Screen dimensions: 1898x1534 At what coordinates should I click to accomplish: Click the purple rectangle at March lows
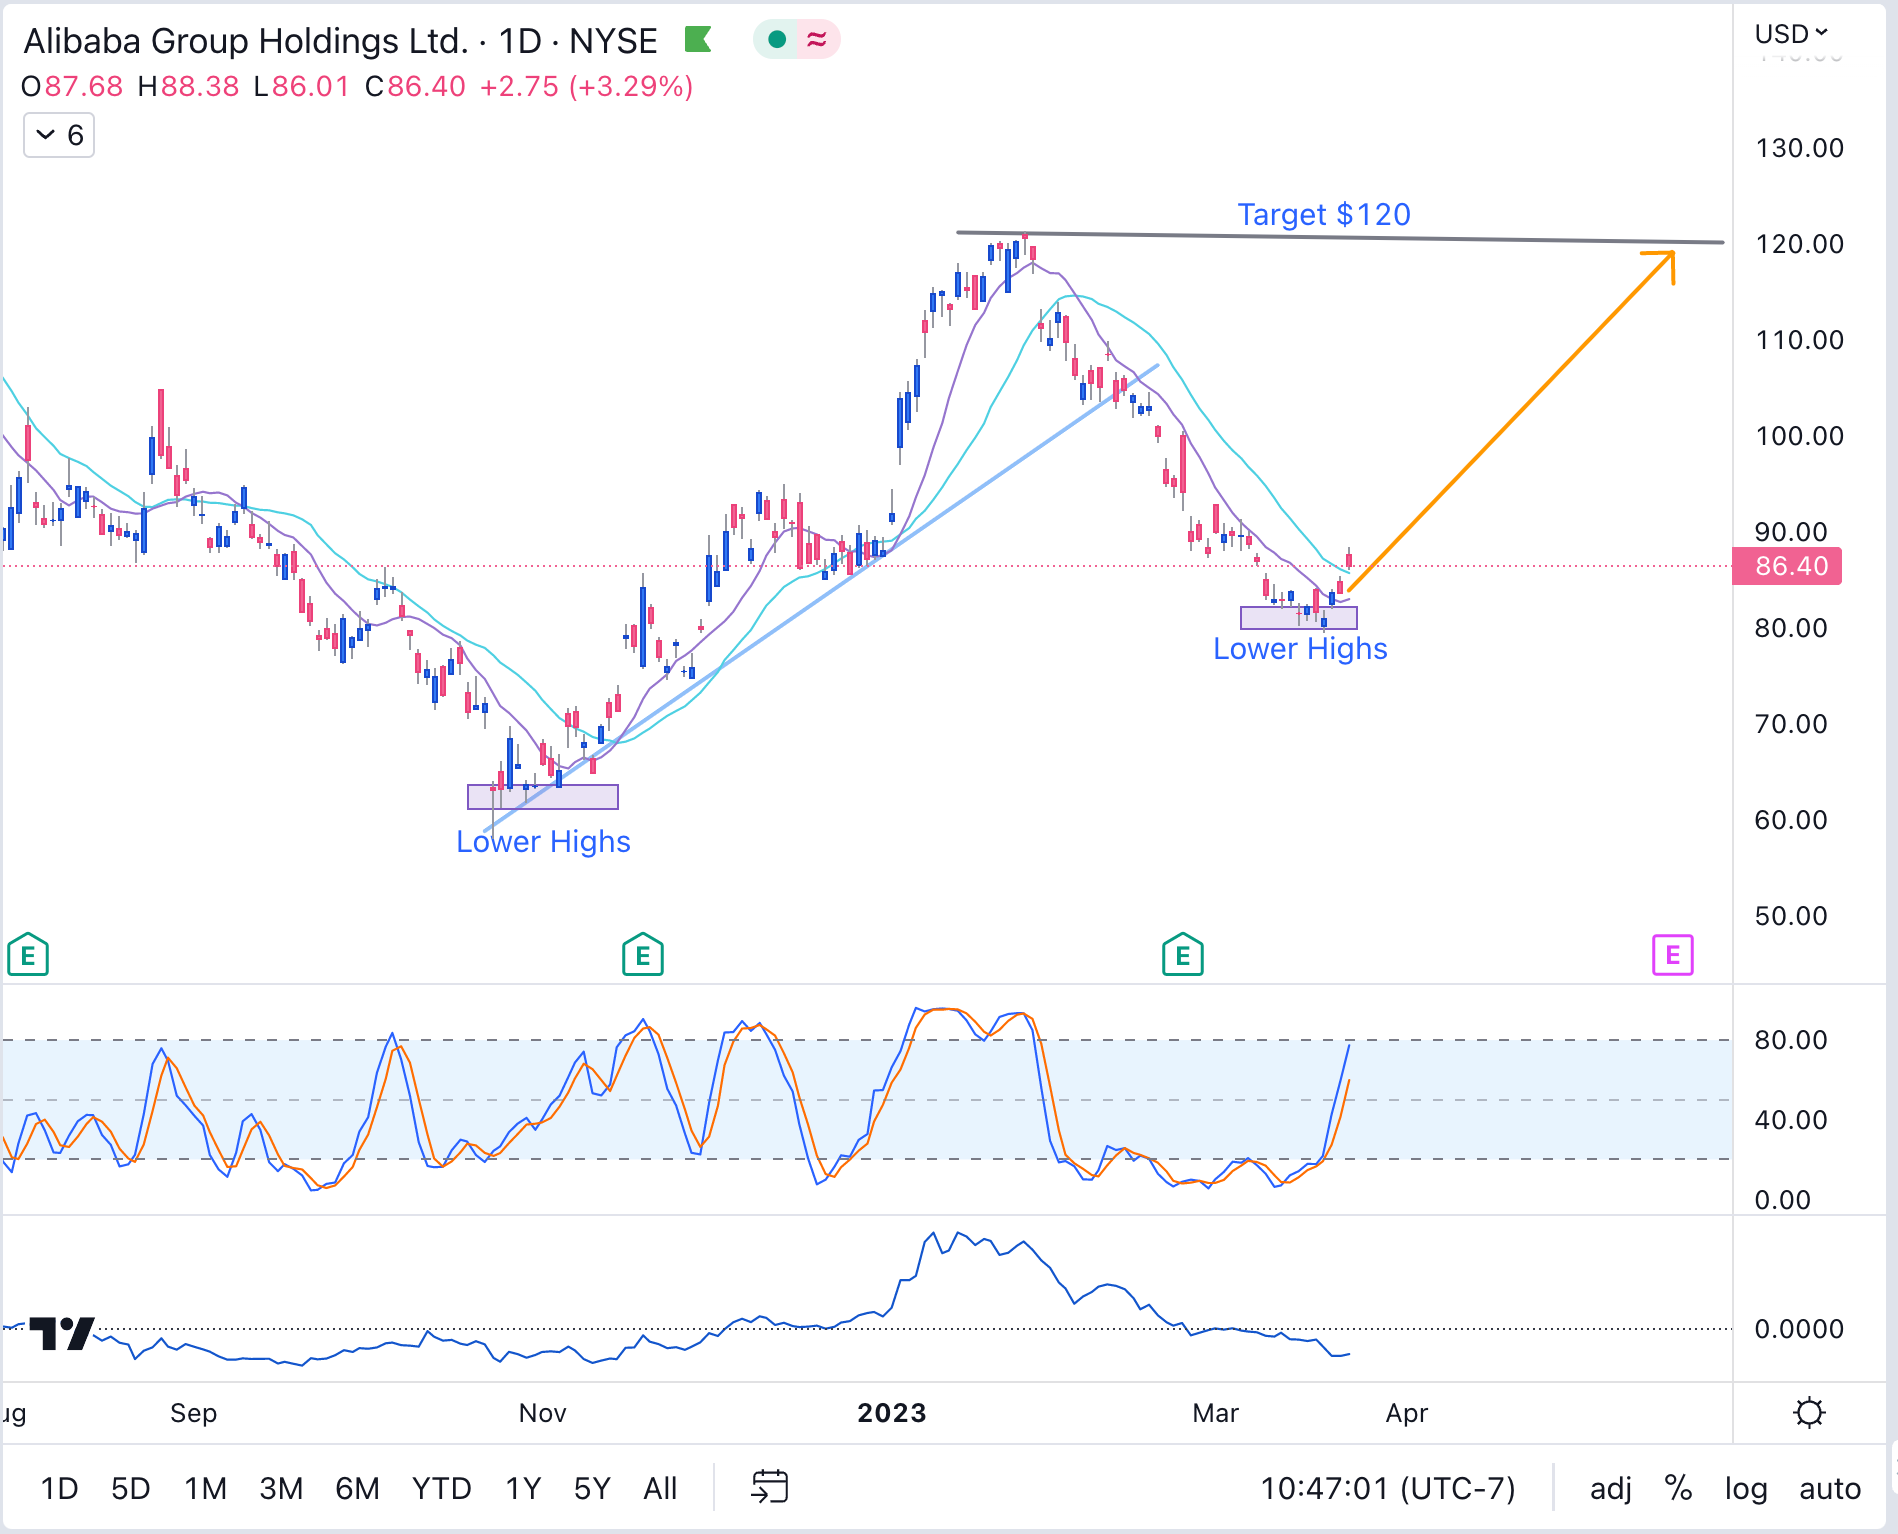tap(1298, 617)
